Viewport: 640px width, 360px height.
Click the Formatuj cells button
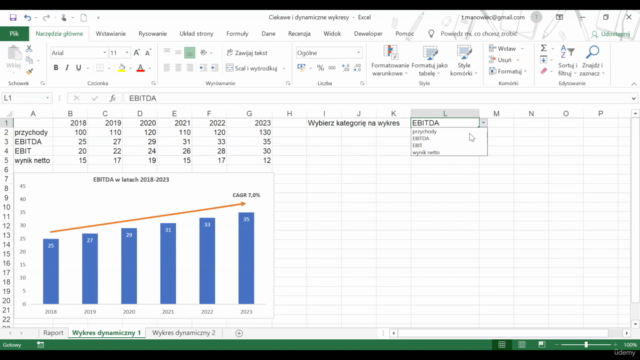point(508,71)
